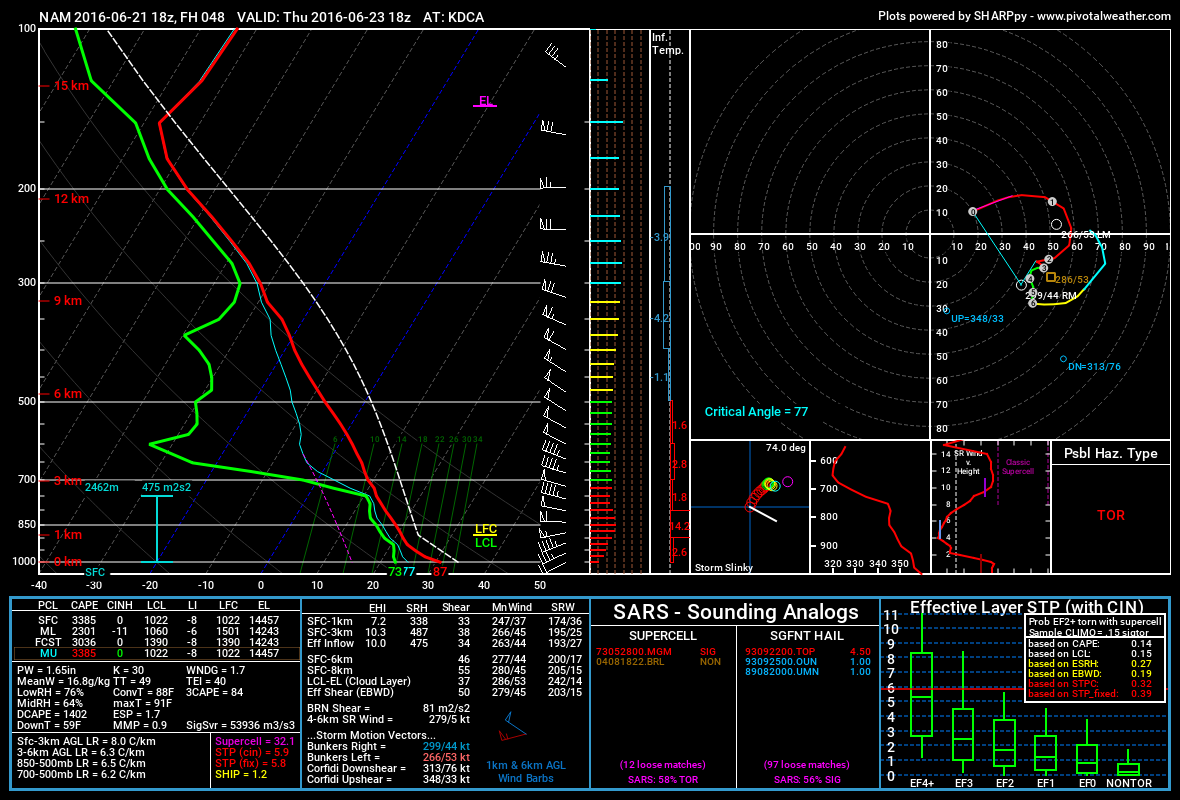This screenshot has height=800, width=1180.
Task: Click the SARS: 56% SIG summary
Action: 806,780
